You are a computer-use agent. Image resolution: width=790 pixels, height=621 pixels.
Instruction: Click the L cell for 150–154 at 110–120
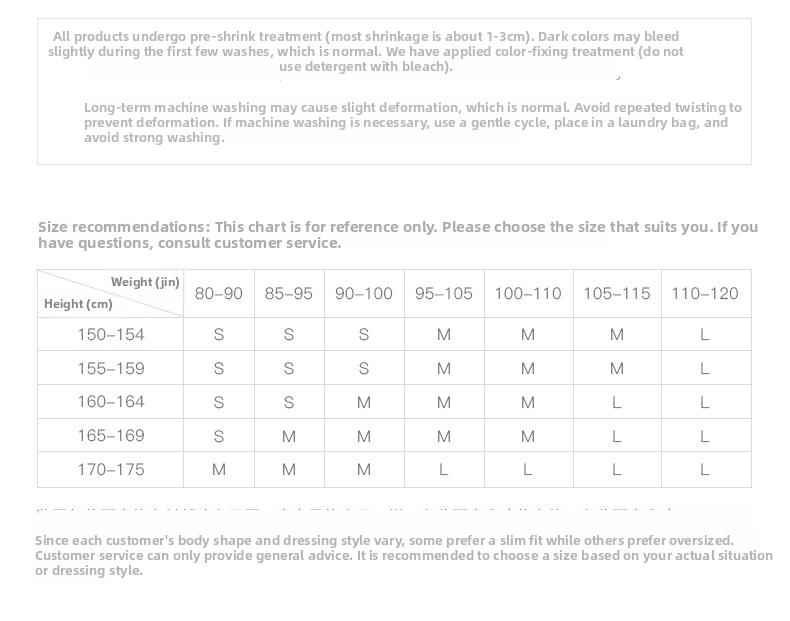pyautogui.click(x=705, y=334)
